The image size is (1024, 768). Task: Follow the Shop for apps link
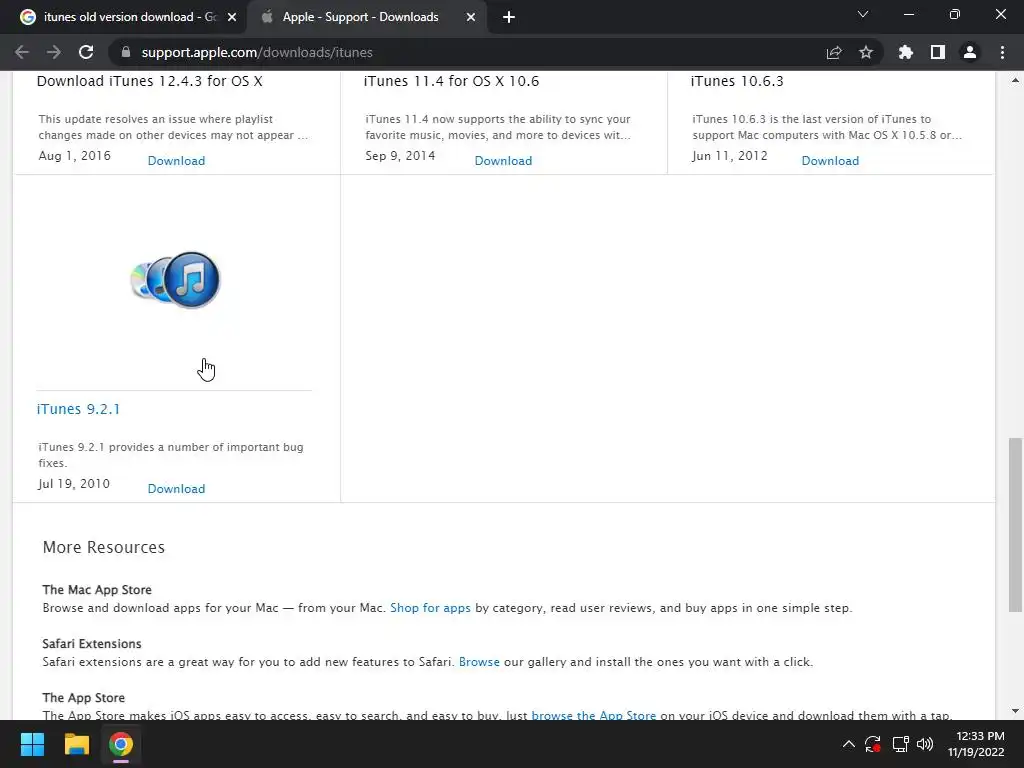tap(430, 608)
